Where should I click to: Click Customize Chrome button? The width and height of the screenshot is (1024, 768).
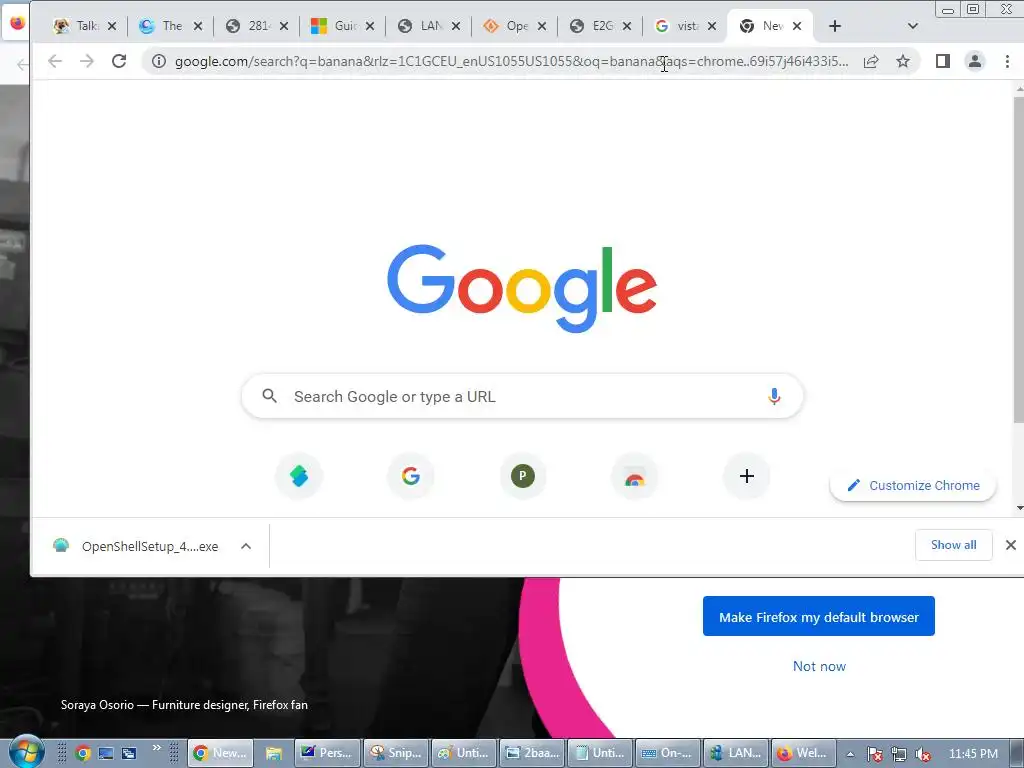(x=913, y=485)
